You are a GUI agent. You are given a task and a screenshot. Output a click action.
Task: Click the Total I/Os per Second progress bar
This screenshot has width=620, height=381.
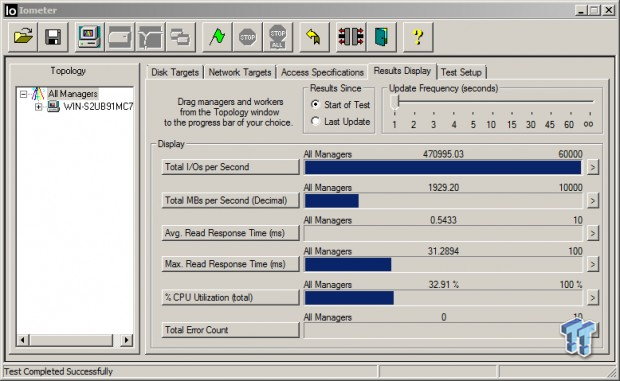coord(443,168)
